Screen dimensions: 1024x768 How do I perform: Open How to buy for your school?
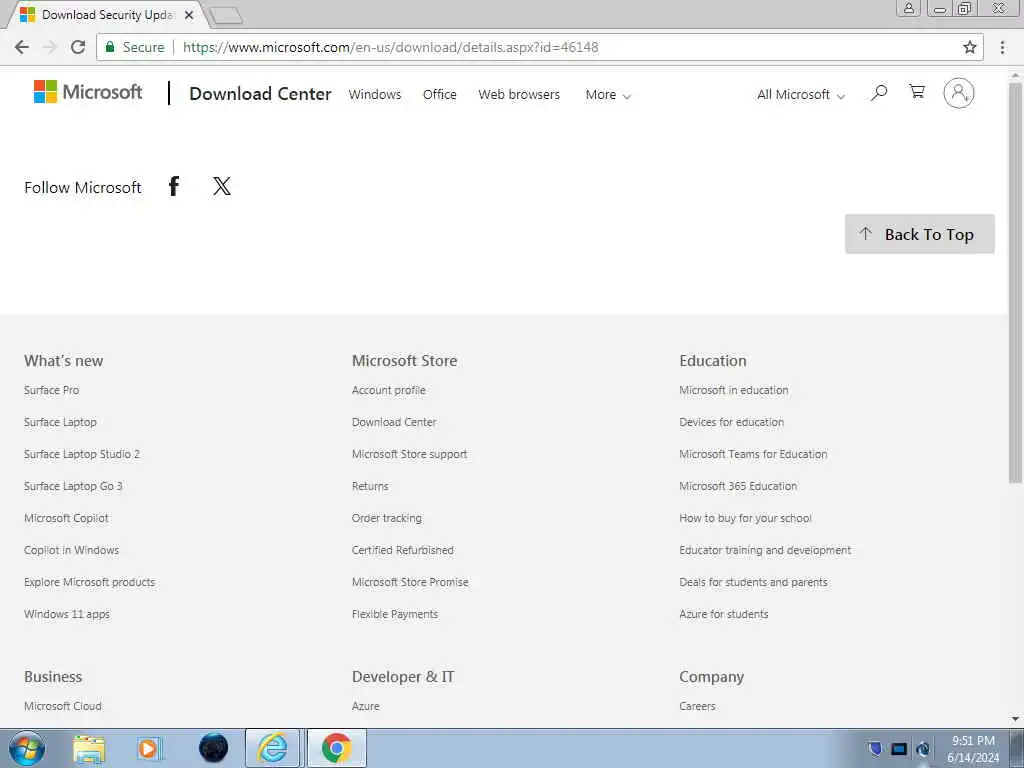(745, 518)
